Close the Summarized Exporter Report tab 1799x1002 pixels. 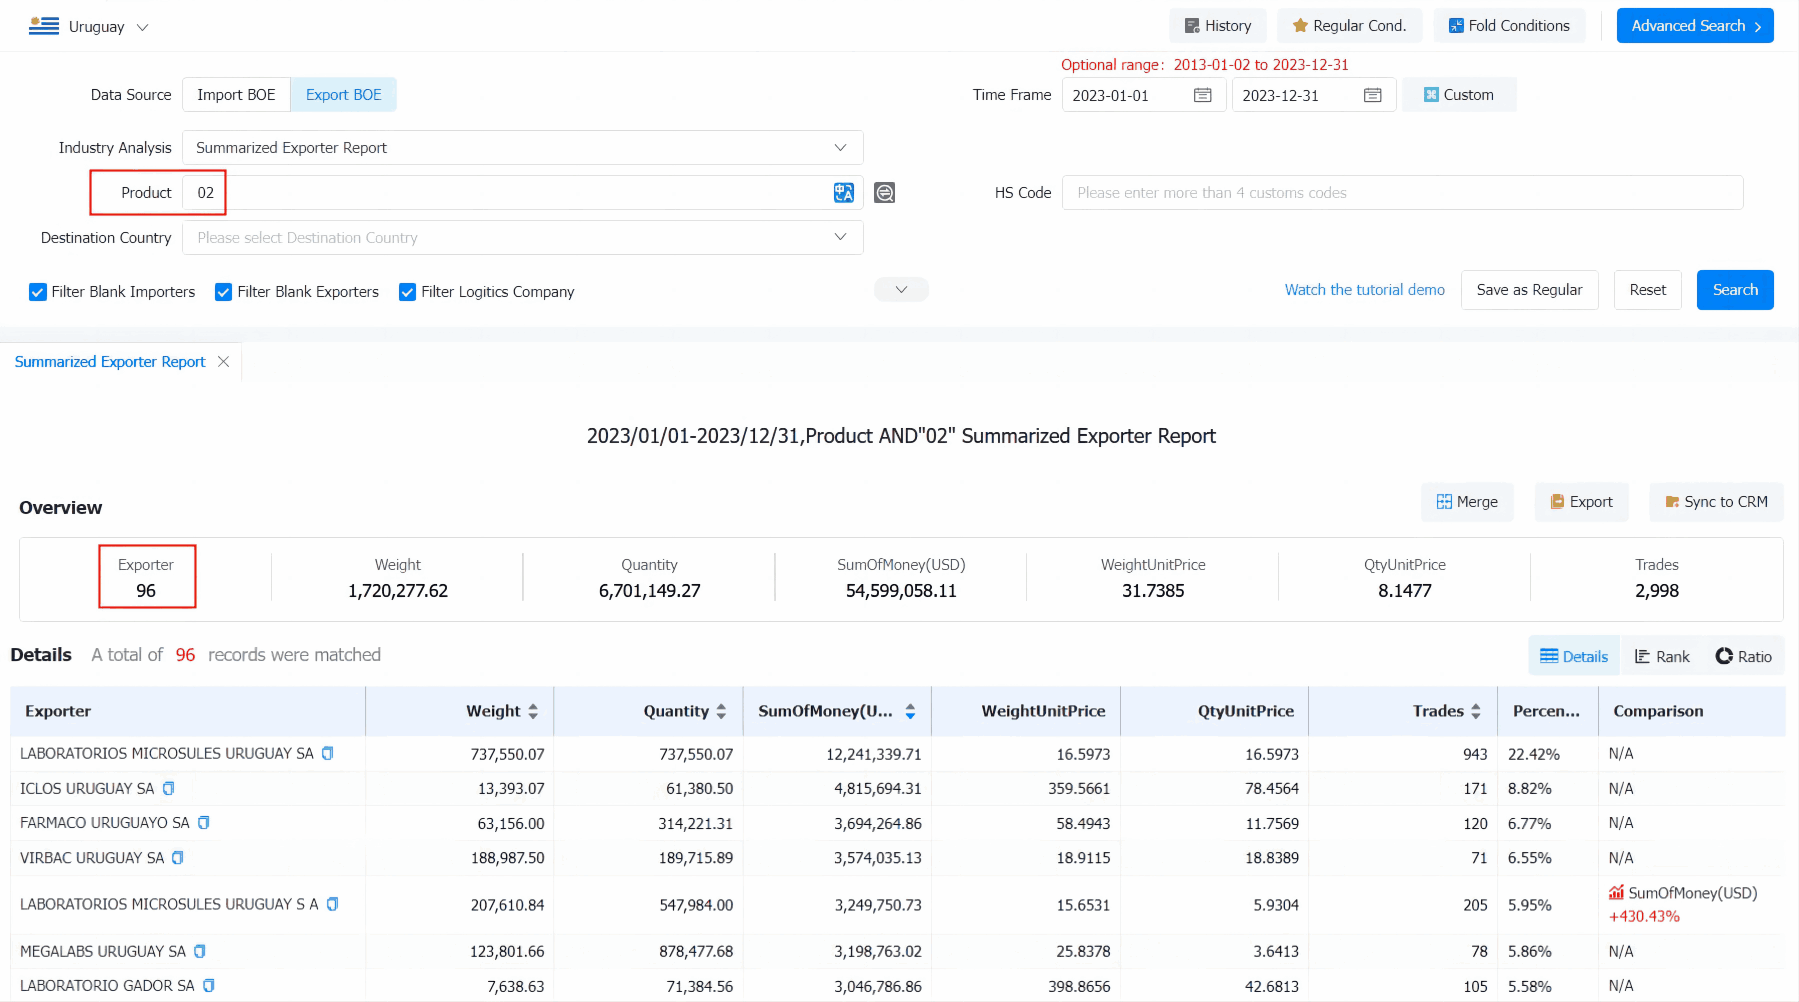click(x=223, y=361)
